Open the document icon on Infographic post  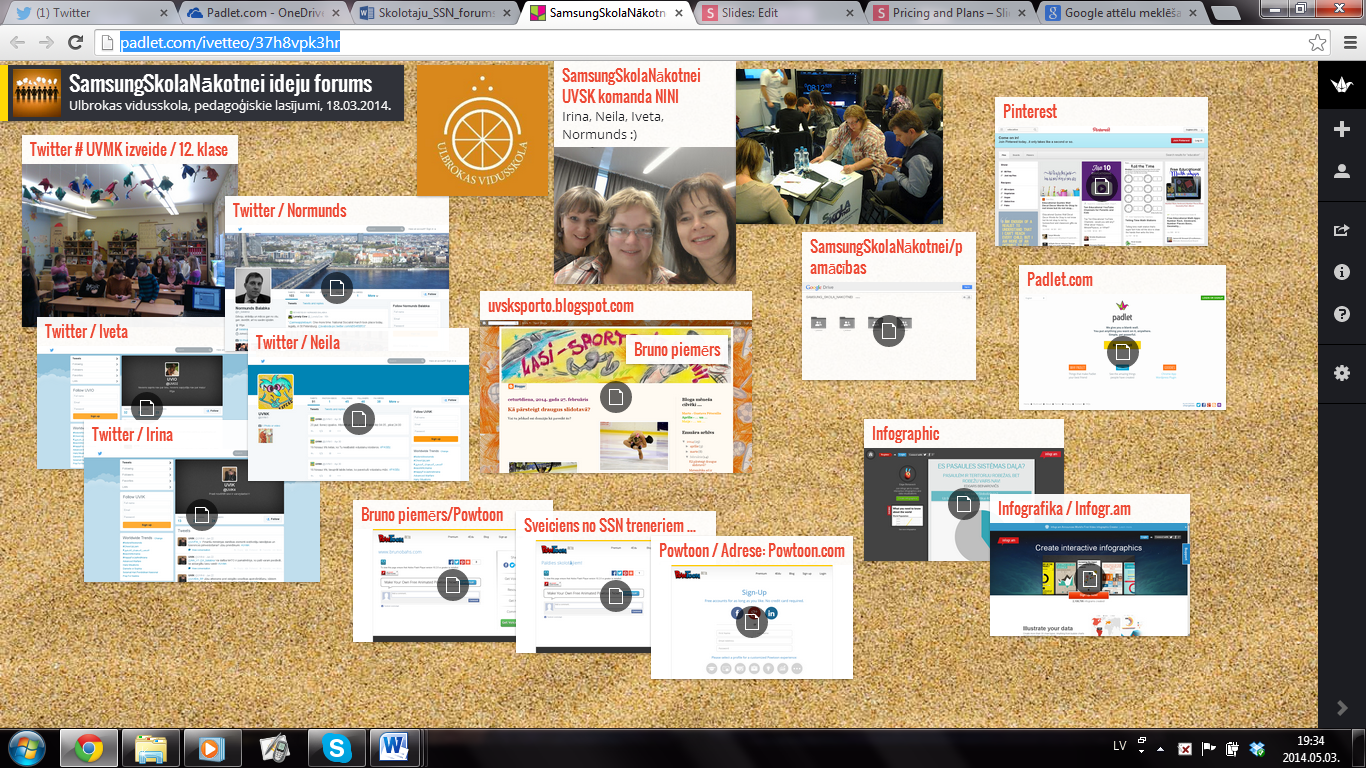(963, 504)
